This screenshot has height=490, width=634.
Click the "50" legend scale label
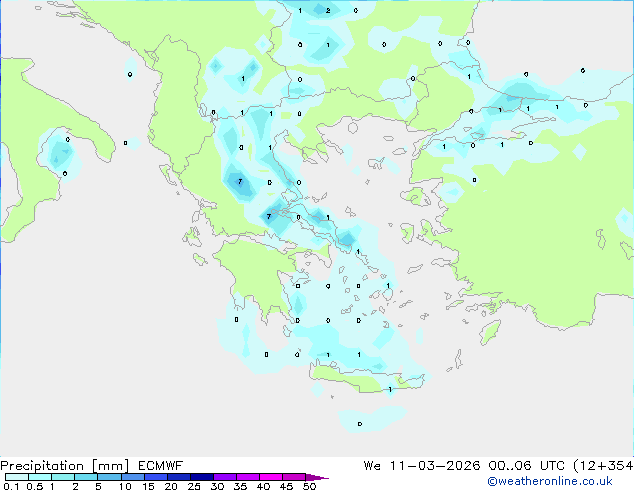pyautogui.click(x=310, y=486)
